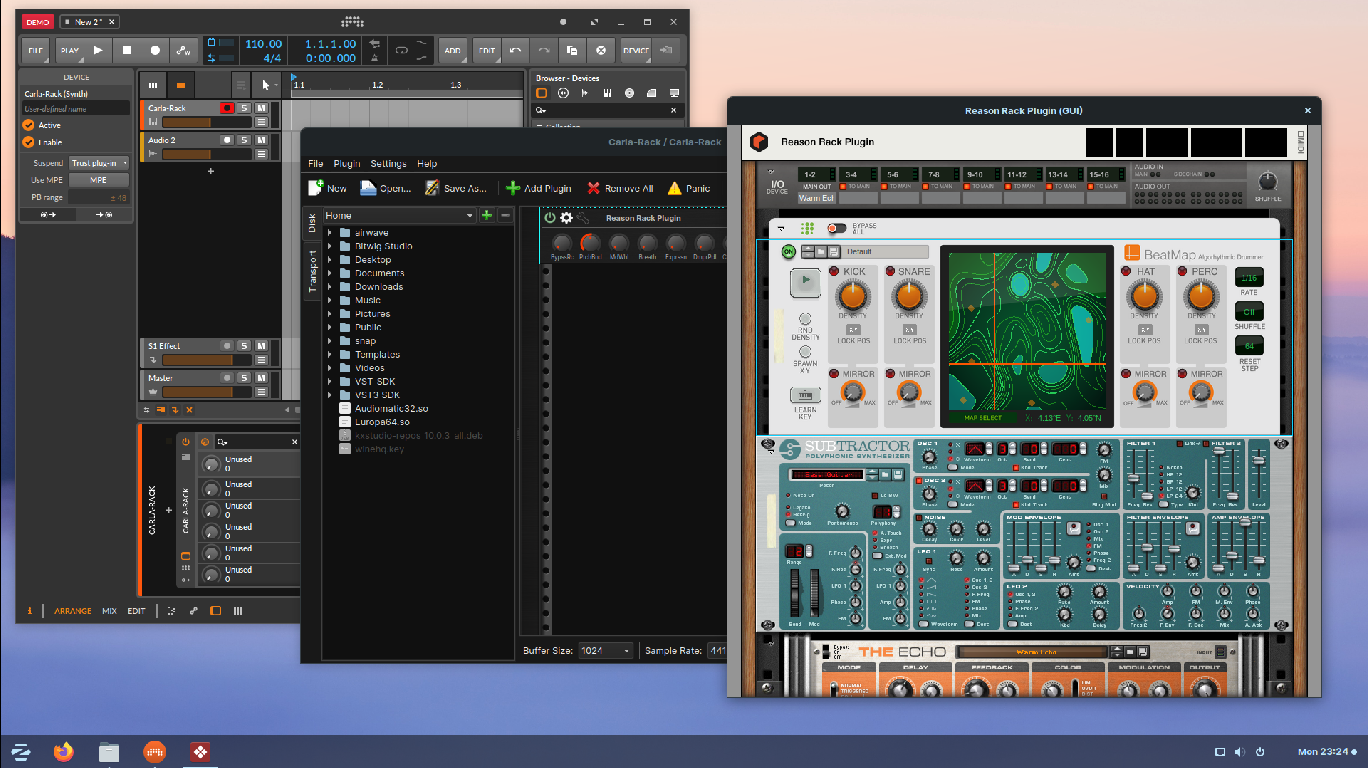Click the green plus next to Home
This screenshot has height=768, width=1368.
(487, 215)
